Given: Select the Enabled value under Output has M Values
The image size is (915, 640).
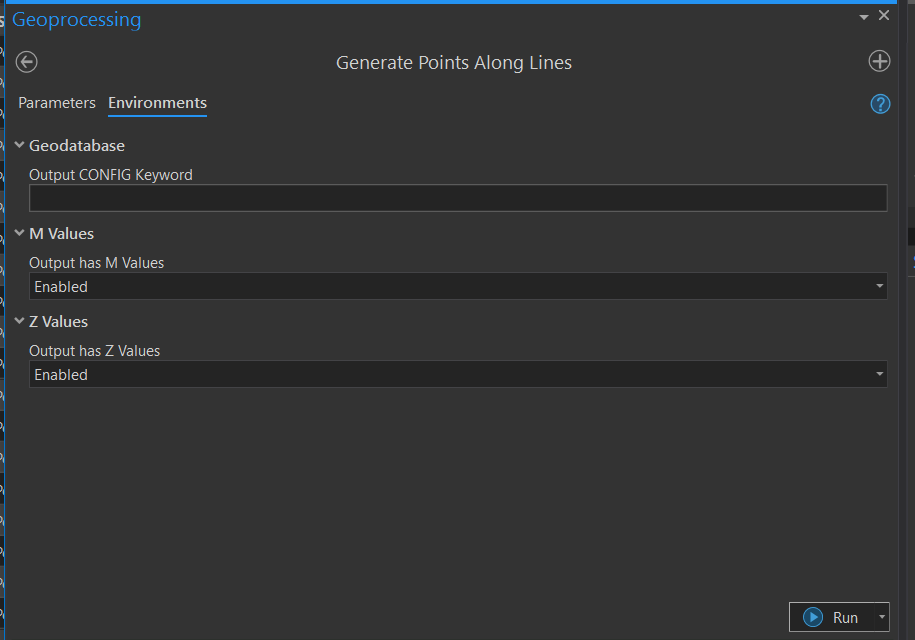Looking at the screenshot, I should tap(61, 286).
